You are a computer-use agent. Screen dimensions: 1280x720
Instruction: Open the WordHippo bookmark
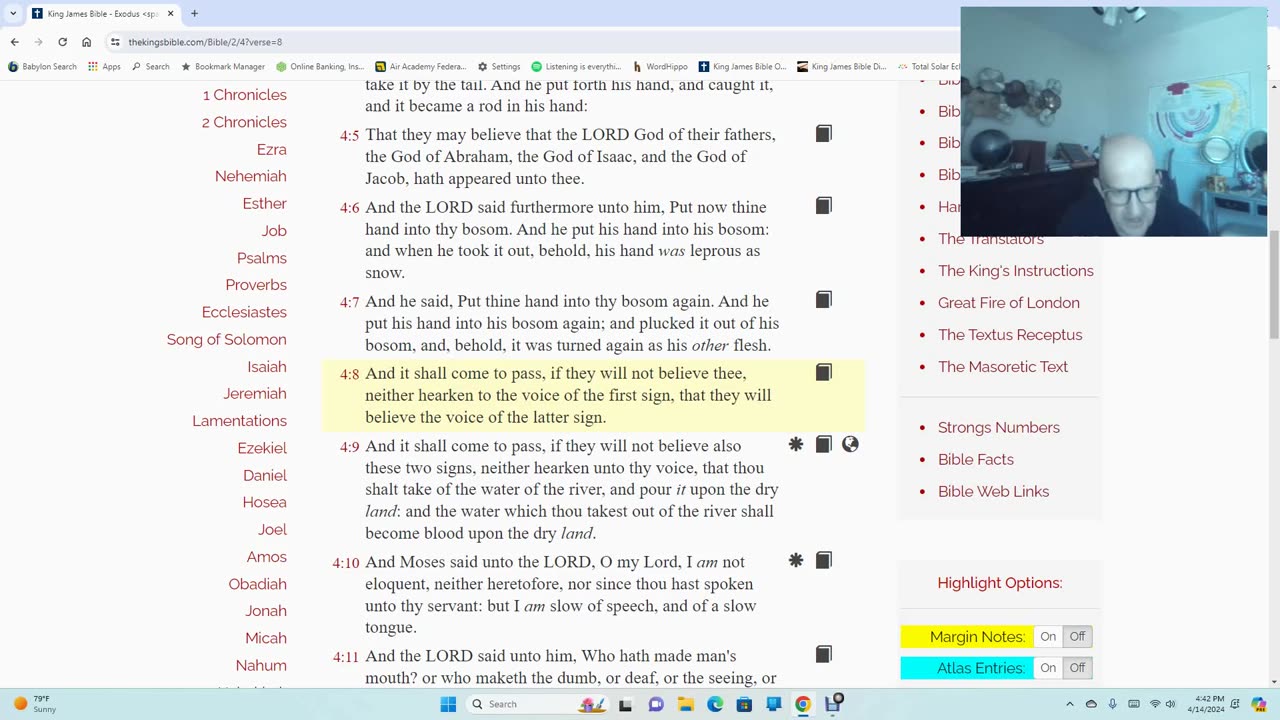click(x=660, y=67)
